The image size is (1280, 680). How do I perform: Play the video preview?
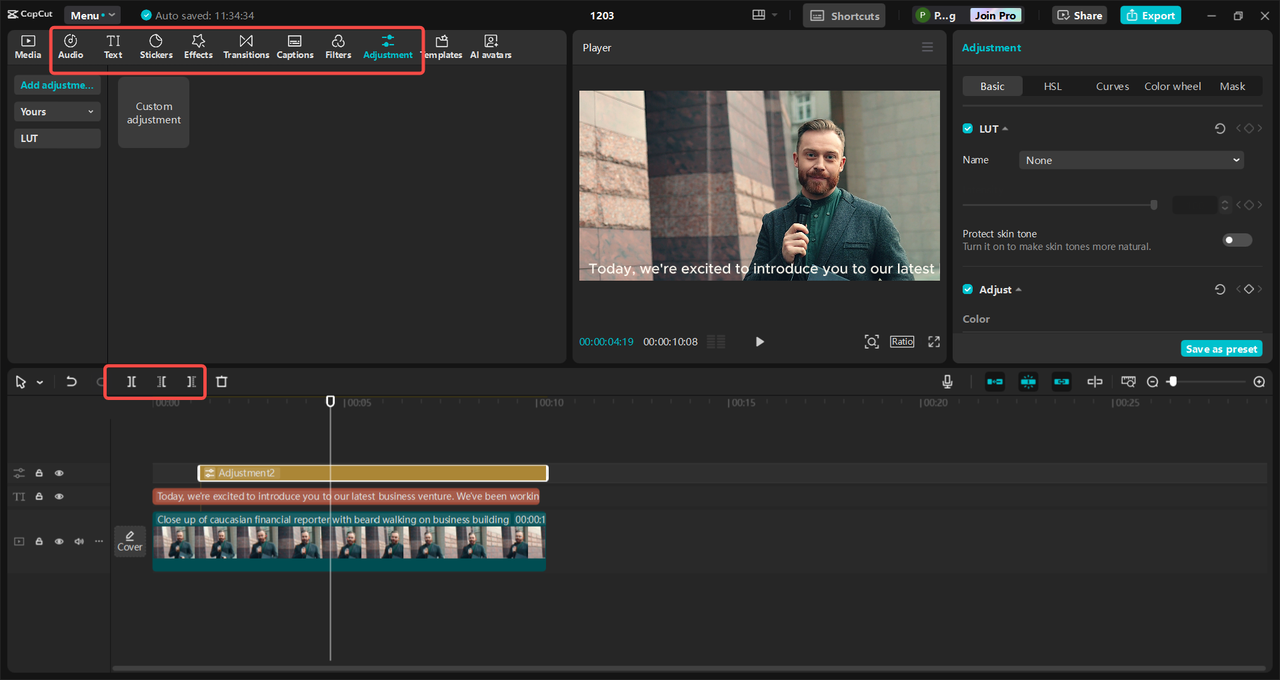click(760, 342)
